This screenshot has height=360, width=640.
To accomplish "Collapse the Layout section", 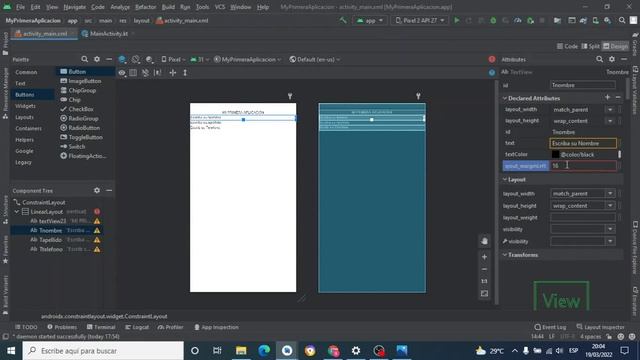I will (x=505, y=180).
